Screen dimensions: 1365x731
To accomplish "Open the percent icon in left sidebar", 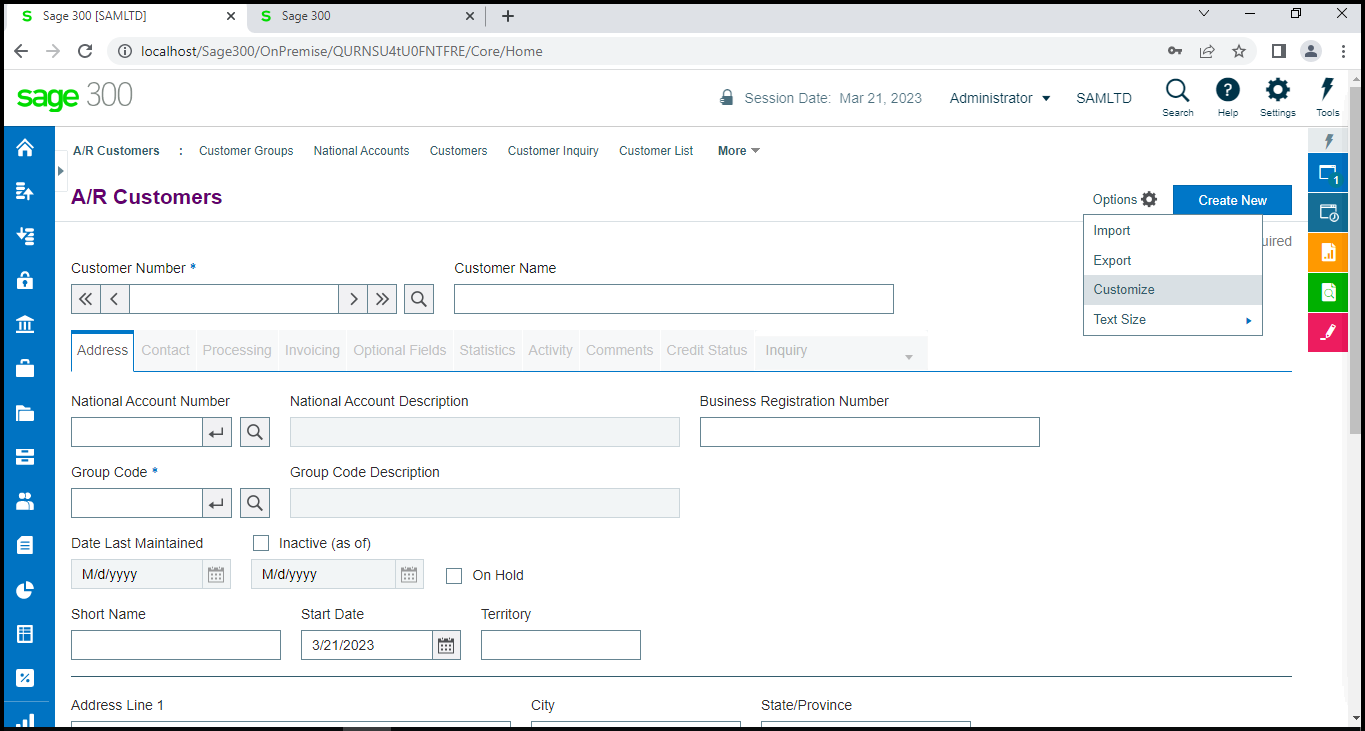I will tap(25, 678).
